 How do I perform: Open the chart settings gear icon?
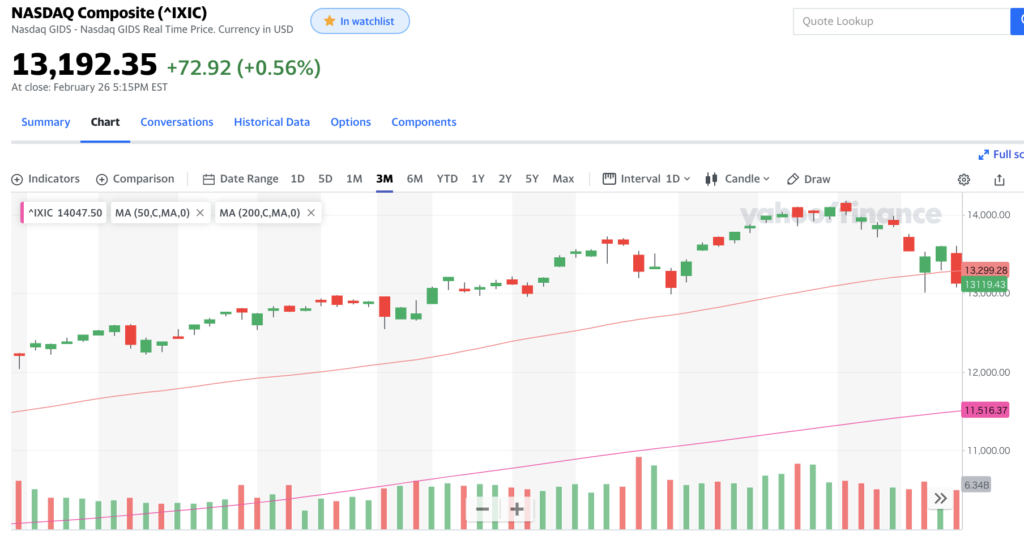pos(963,179)
